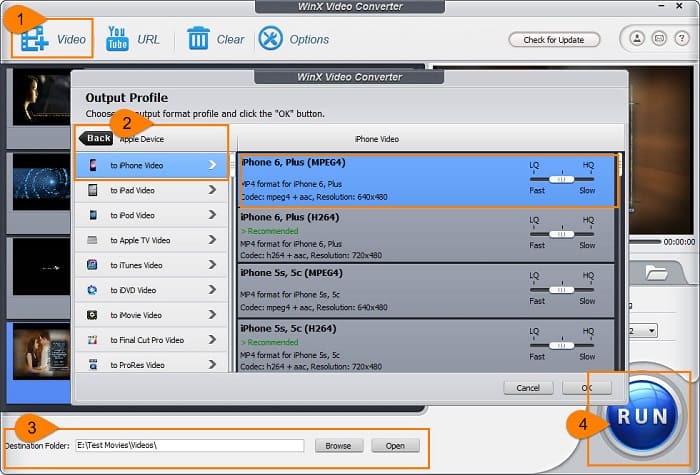Select the to iPhone Video category

coord(152,165)
